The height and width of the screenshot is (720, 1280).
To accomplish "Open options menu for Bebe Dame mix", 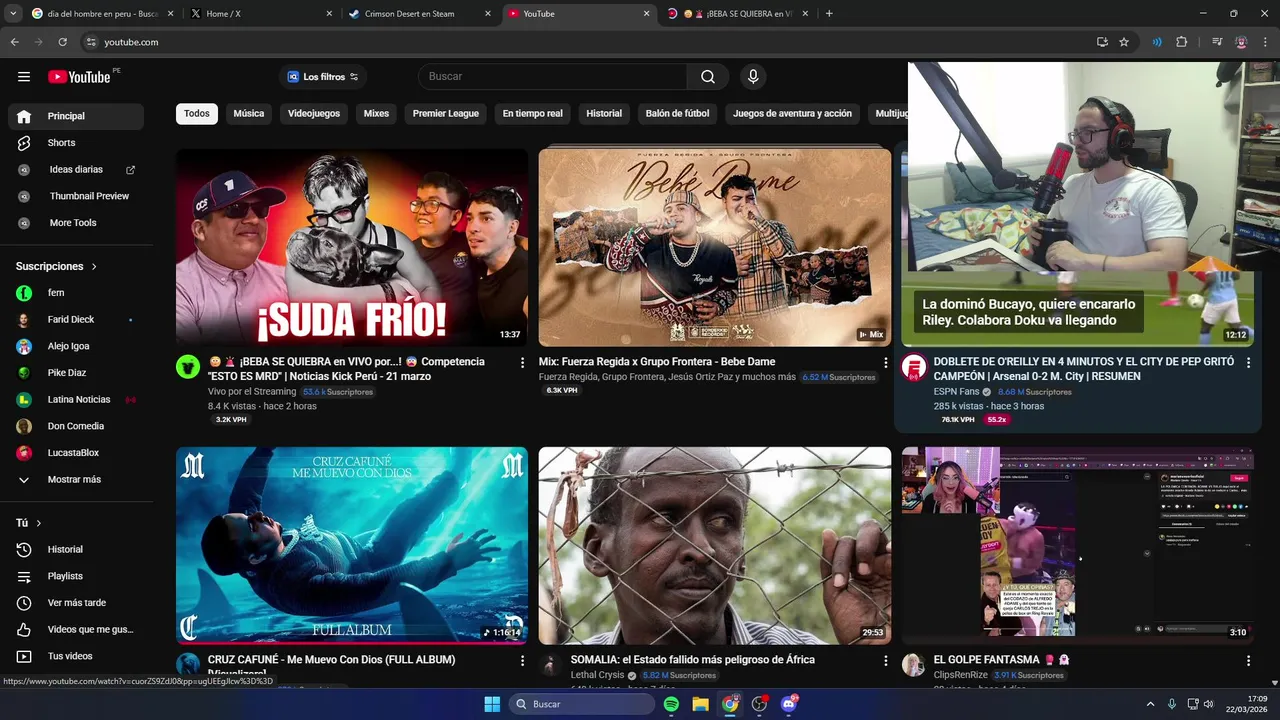I will [885, 363].
